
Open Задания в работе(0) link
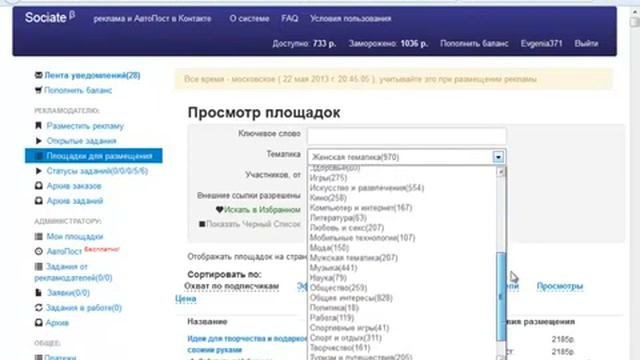84,308
